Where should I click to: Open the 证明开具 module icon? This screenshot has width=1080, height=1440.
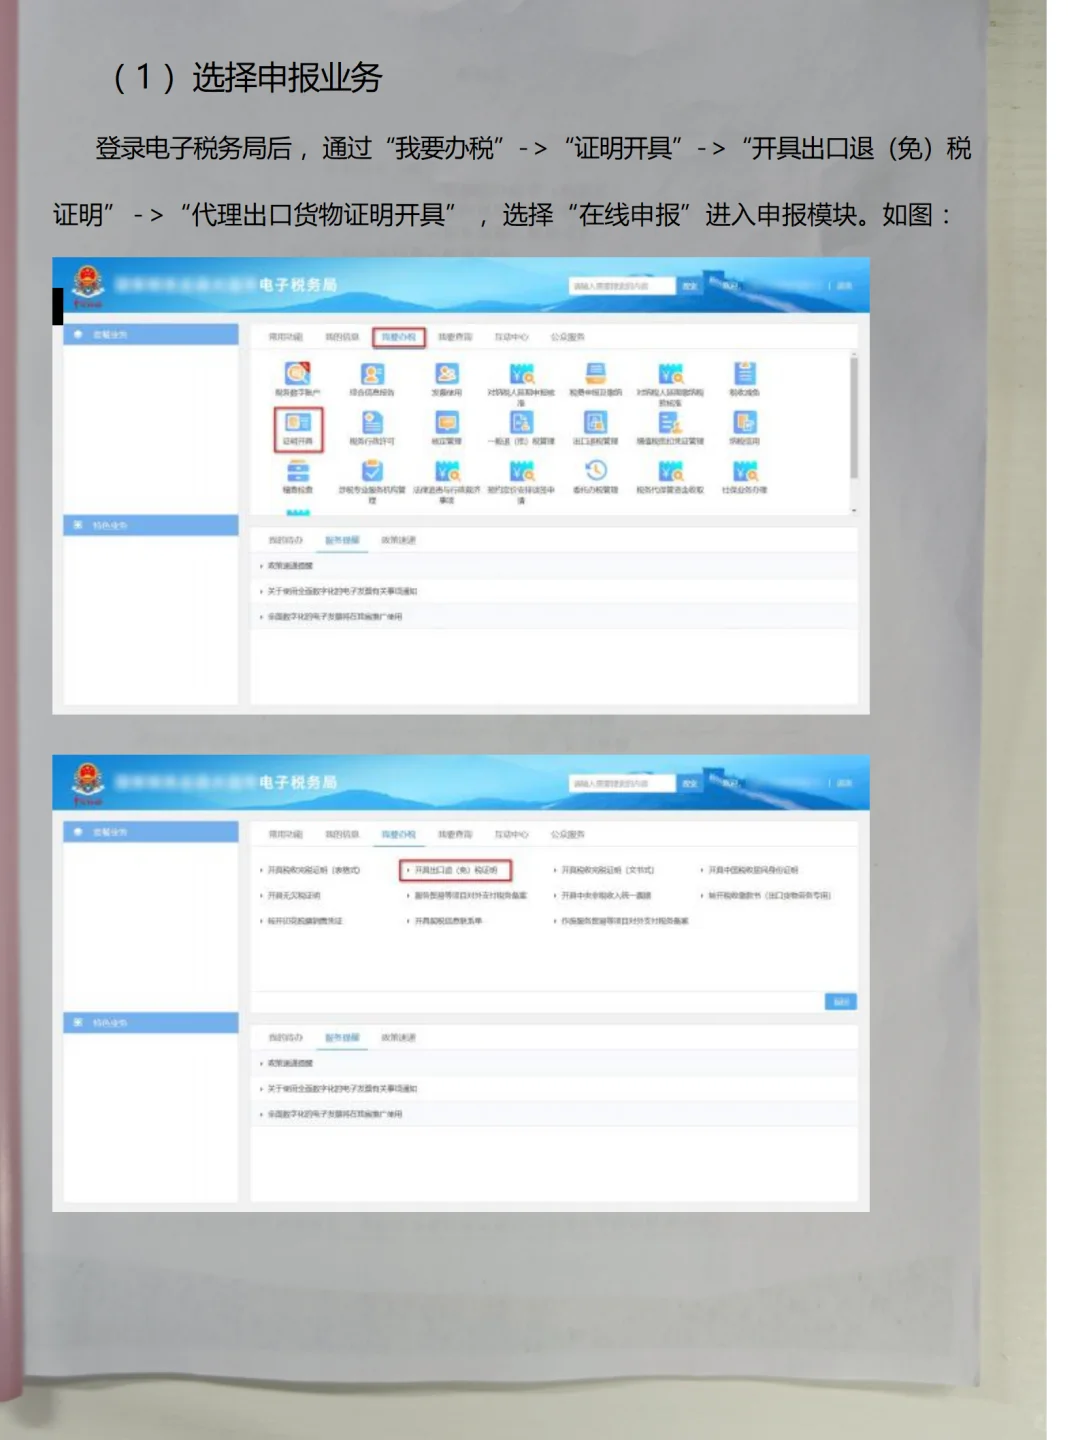296,426
